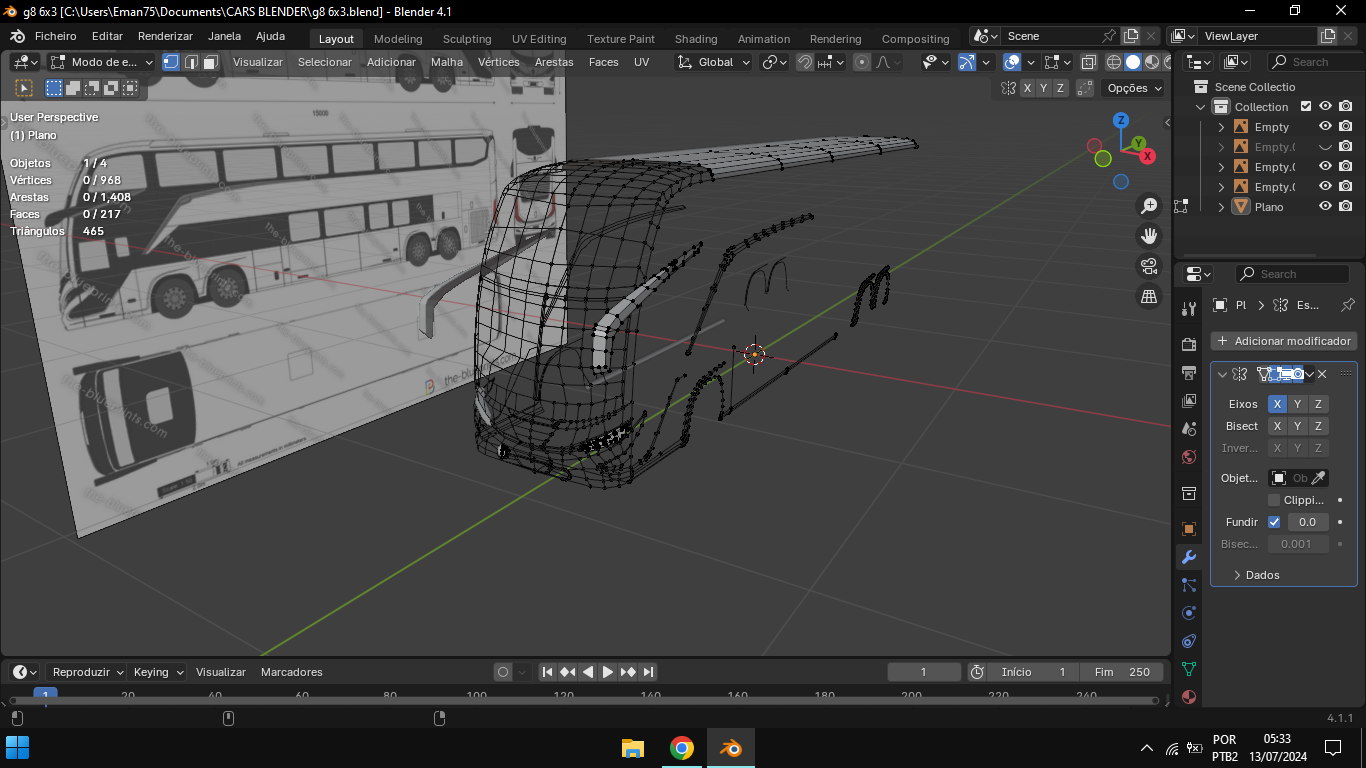This screenshot has width=1366, height=768.
Task: Select wireframe viewport shading
Action: [1114, 62]
